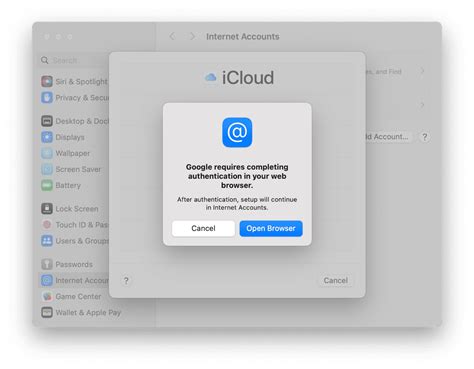This screenshot has height=369, width=474.
Task: Click in the settings Search field
Action: coord(73,60)
